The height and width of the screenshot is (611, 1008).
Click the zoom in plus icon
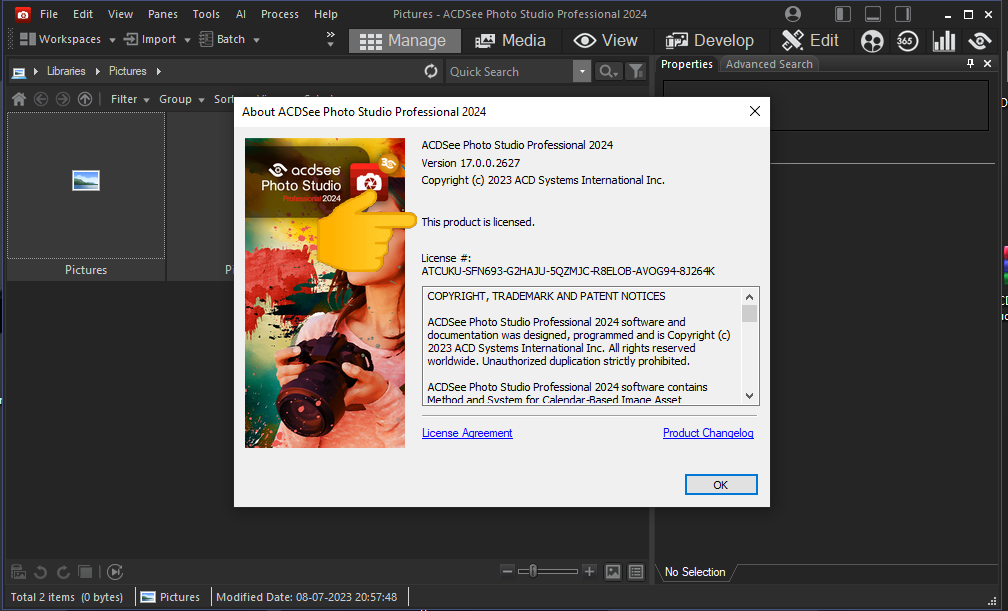pos(590,571)
